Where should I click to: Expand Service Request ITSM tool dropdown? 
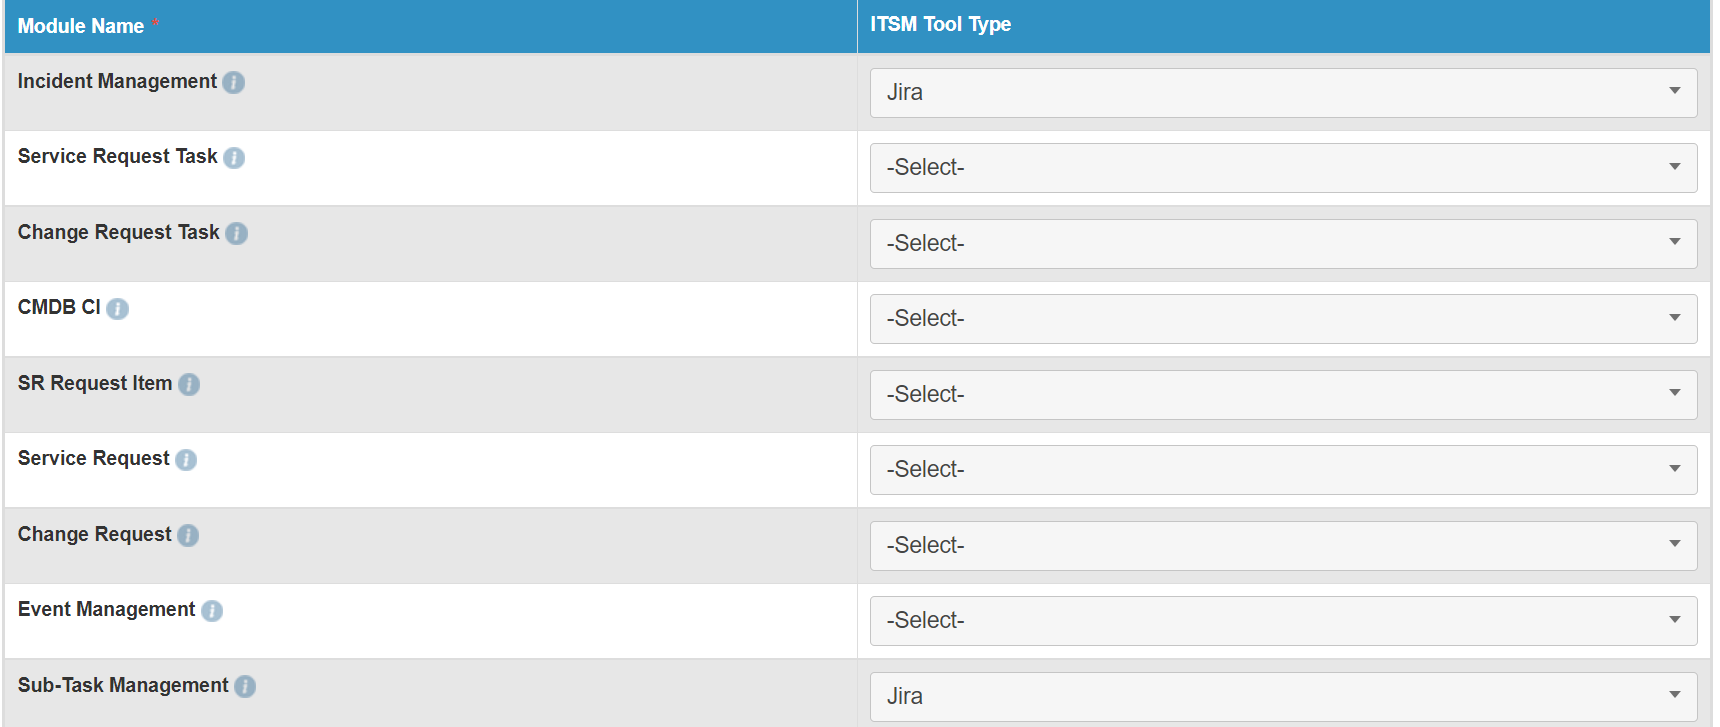[1283, 470]
